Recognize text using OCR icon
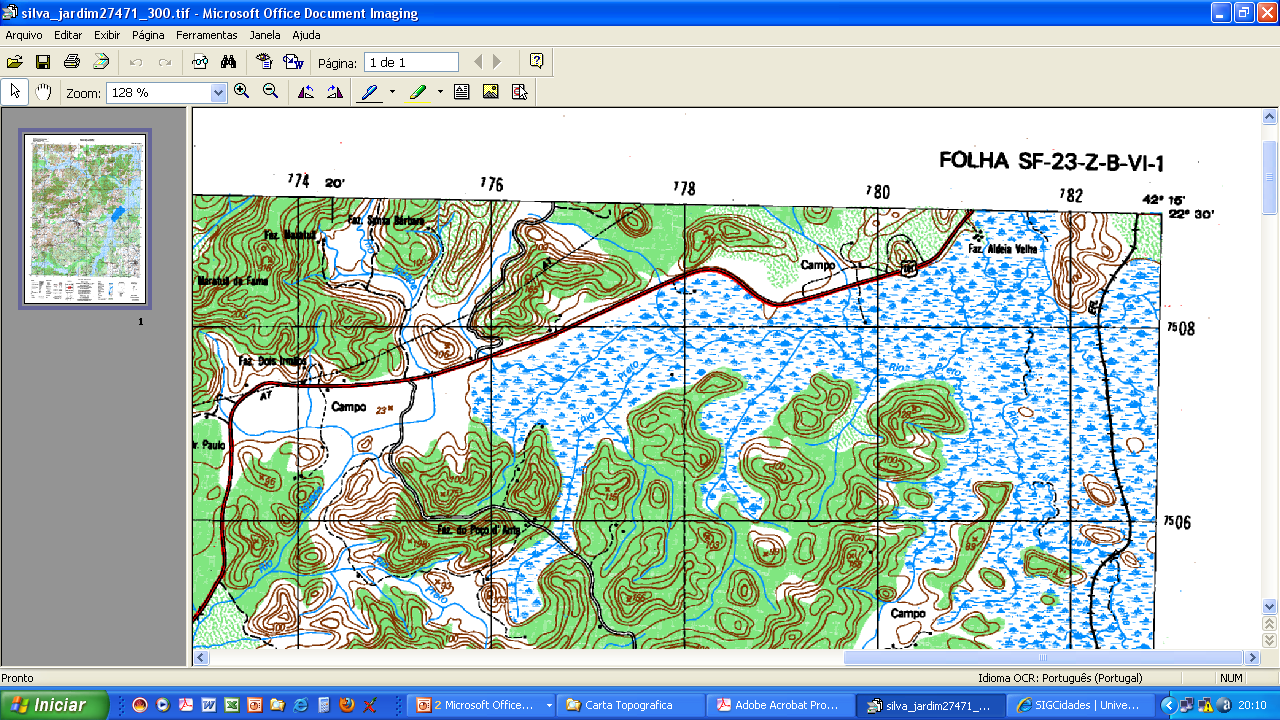Viewport: 1280px width, 720px height. coord(264,62)
